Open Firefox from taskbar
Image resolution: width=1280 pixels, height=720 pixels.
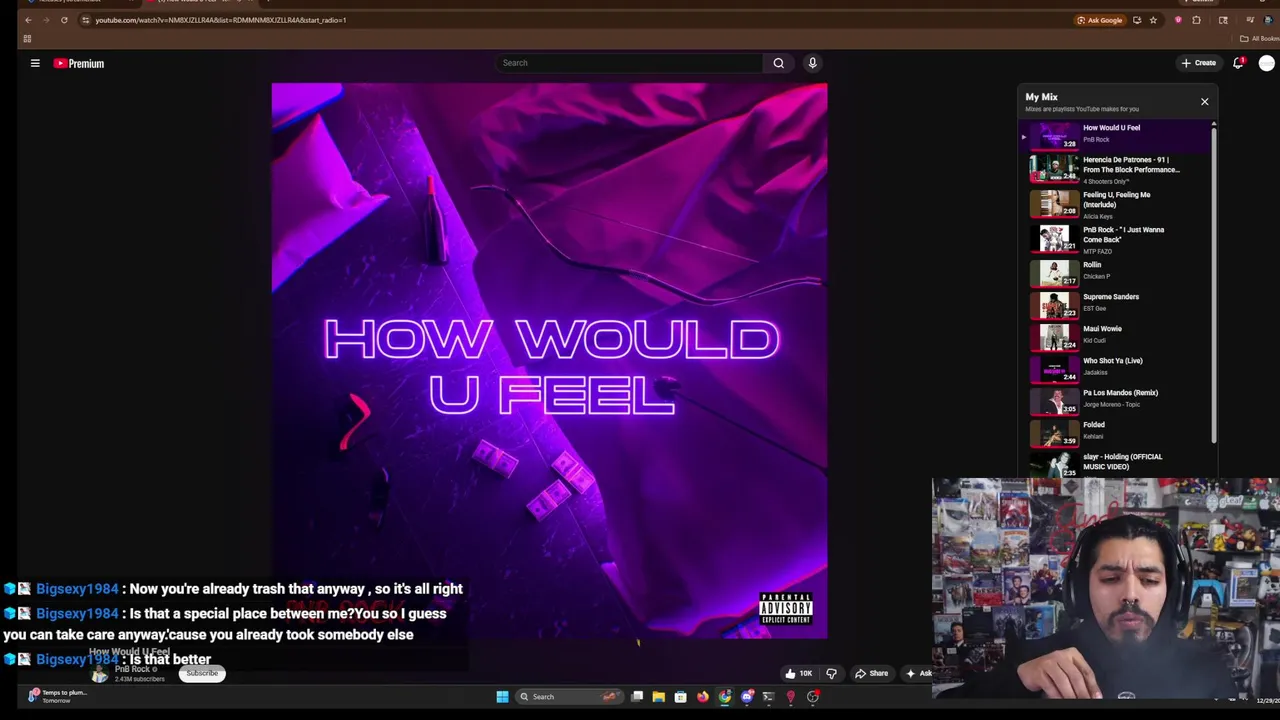pyautogui.click(x=702, y=697)
